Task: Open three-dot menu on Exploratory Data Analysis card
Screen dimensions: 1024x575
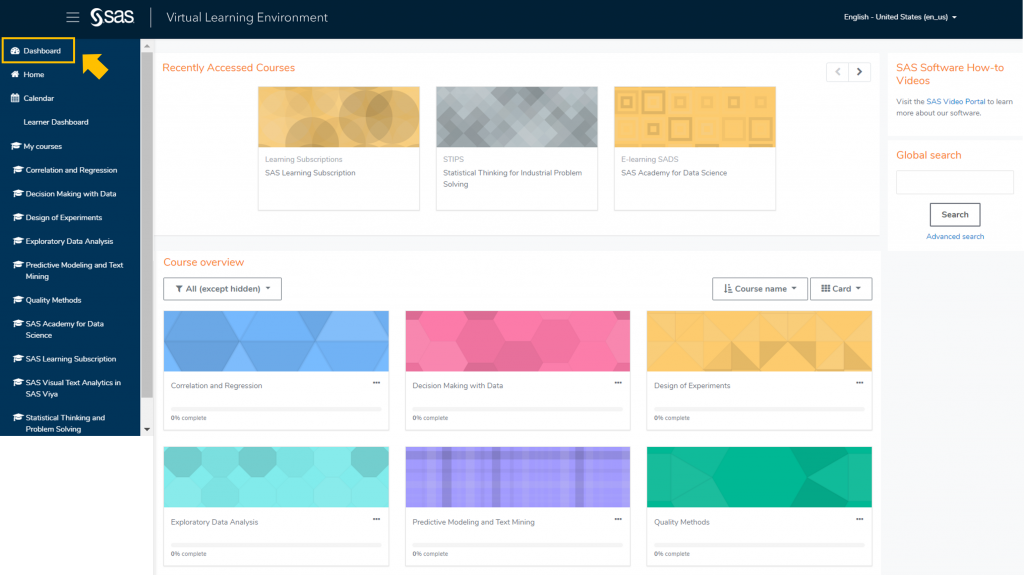Action: tap(377, 520)
